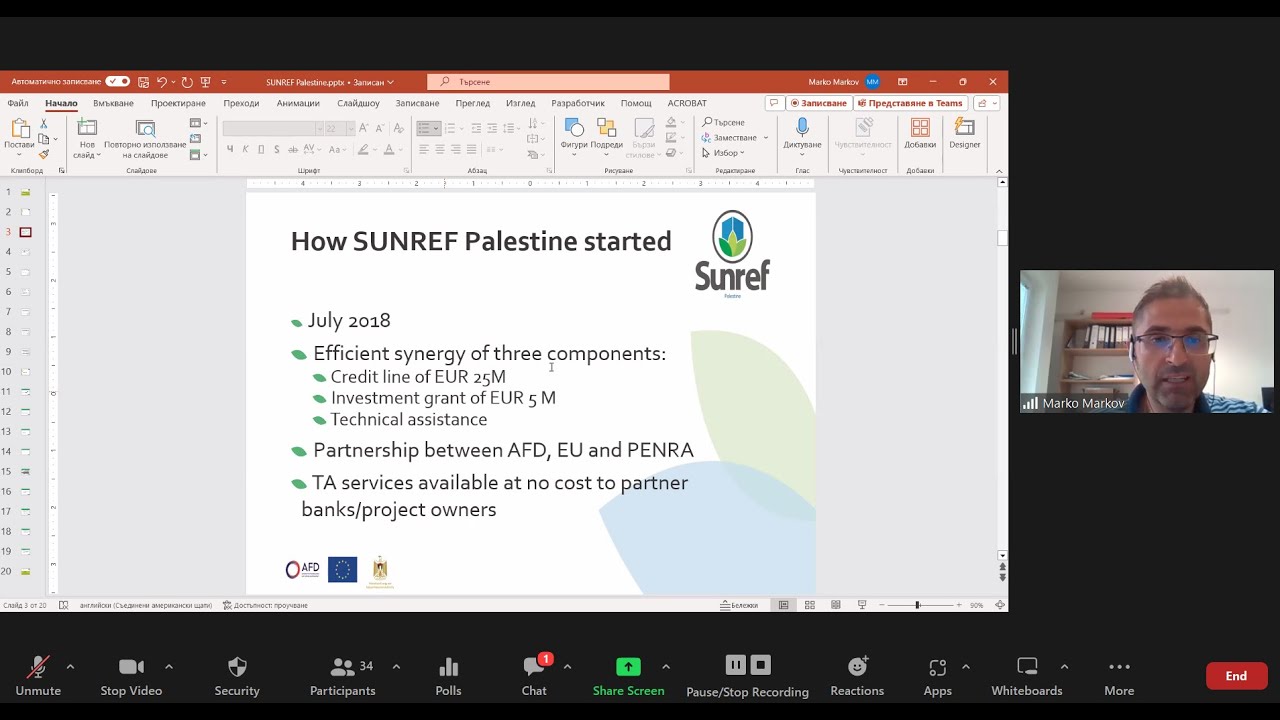Open Zoom Reactions

(857, 677)
